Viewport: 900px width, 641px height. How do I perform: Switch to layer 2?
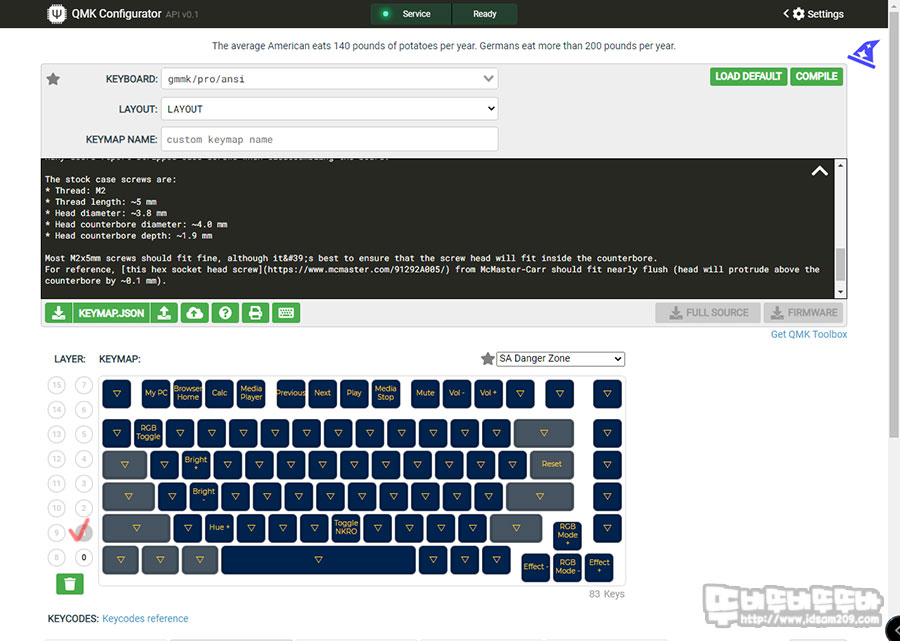tap(84, 508)
